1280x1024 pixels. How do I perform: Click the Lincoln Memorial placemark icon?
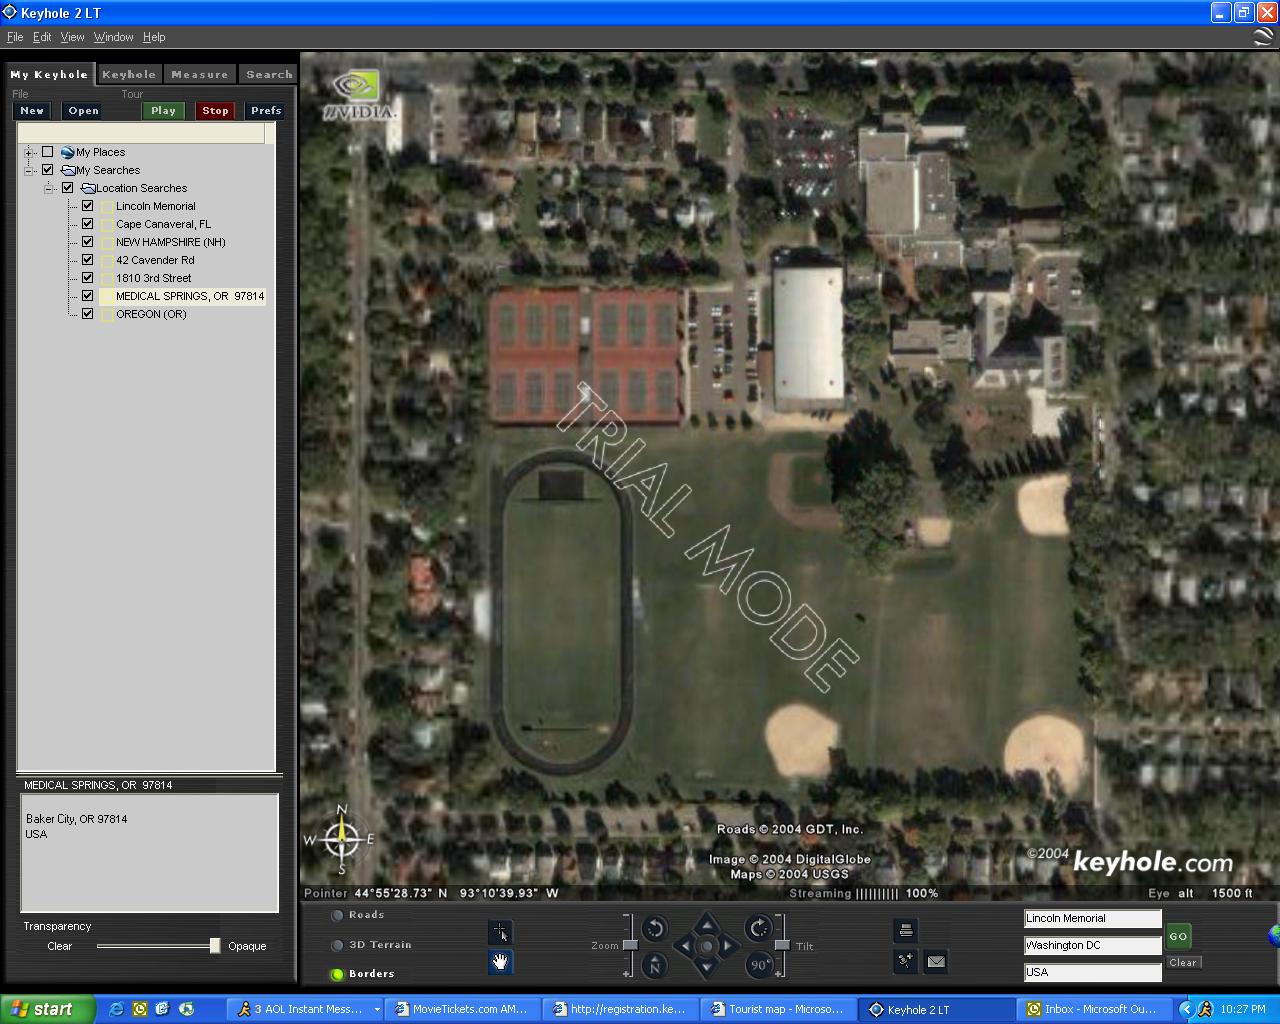[x=107, y=206]
